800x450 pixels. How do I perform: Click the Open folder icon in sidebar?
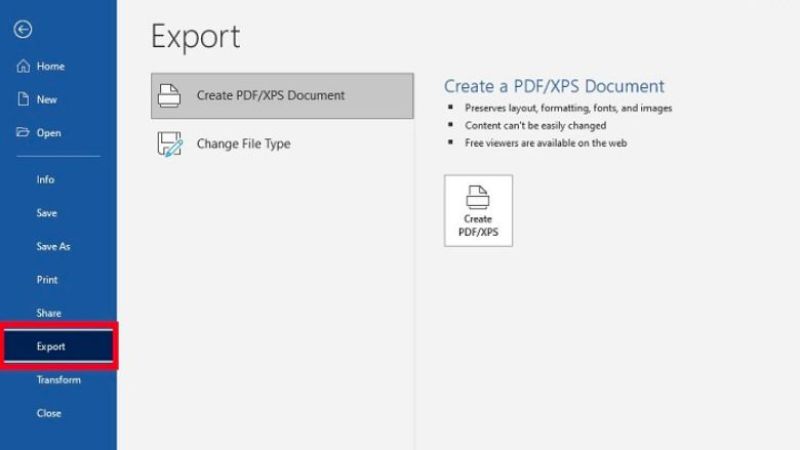pyautogui.click(x=22, y=132)
